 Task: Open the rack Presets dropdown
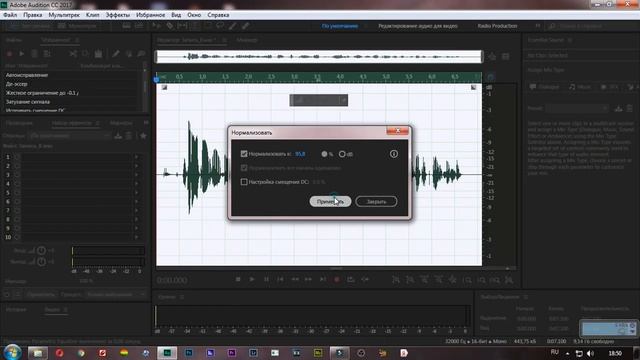tap(70, 136)
